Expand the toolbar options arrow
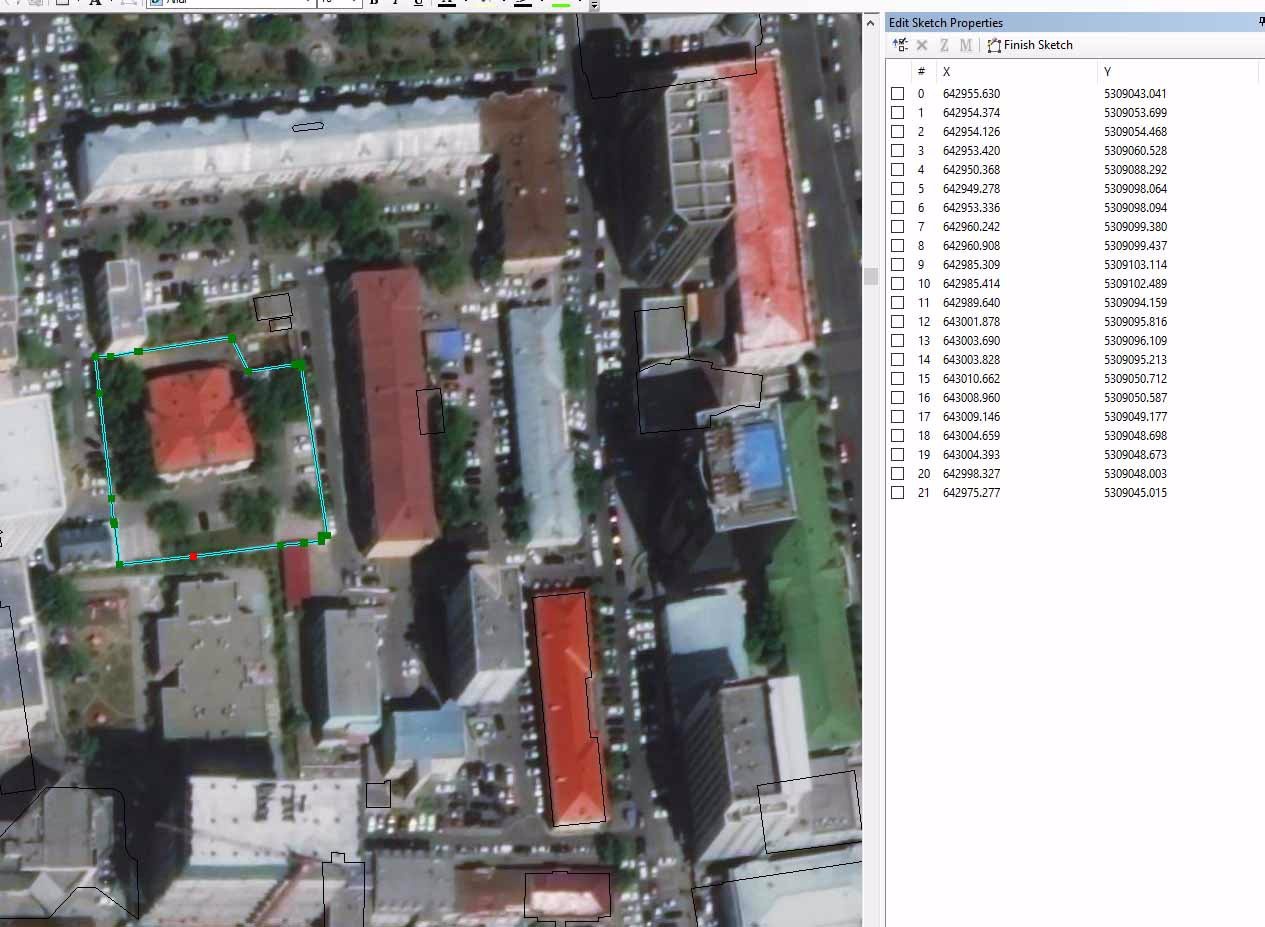1265x927 pixels. click(594, 5)
